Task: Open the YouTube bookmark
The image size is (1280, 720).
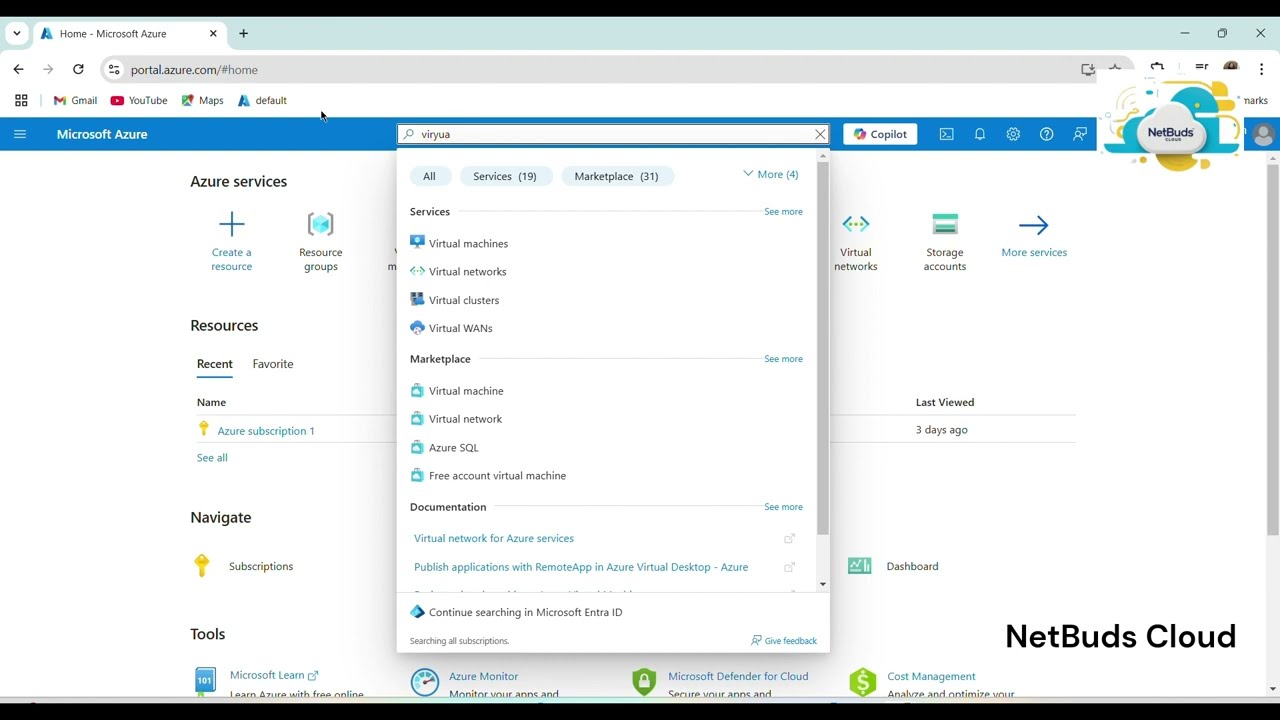Action: tap(139, 100)
